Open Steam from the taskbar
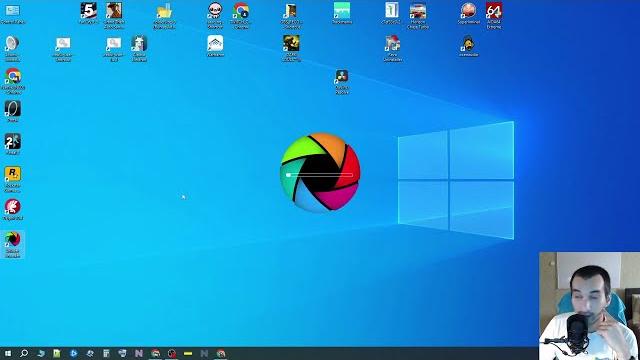This screenshot has height=360, width=640. click(90, 353)
